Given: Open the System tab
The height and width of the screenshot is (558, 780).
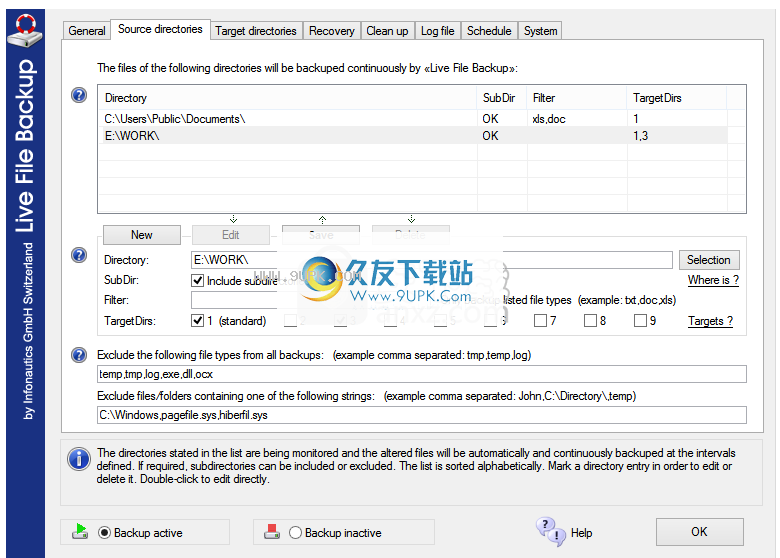Looking at the screenshot, I should pyautogui.click(x=540, y=31).
